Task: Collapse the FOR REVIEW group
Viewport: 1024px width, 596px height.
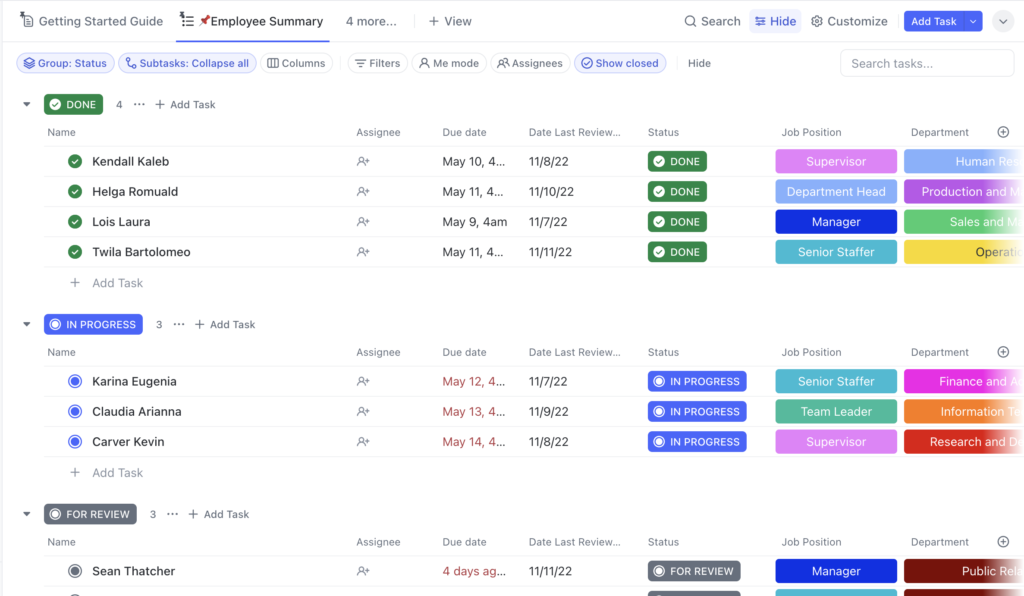Action: [x=27, y=515]
